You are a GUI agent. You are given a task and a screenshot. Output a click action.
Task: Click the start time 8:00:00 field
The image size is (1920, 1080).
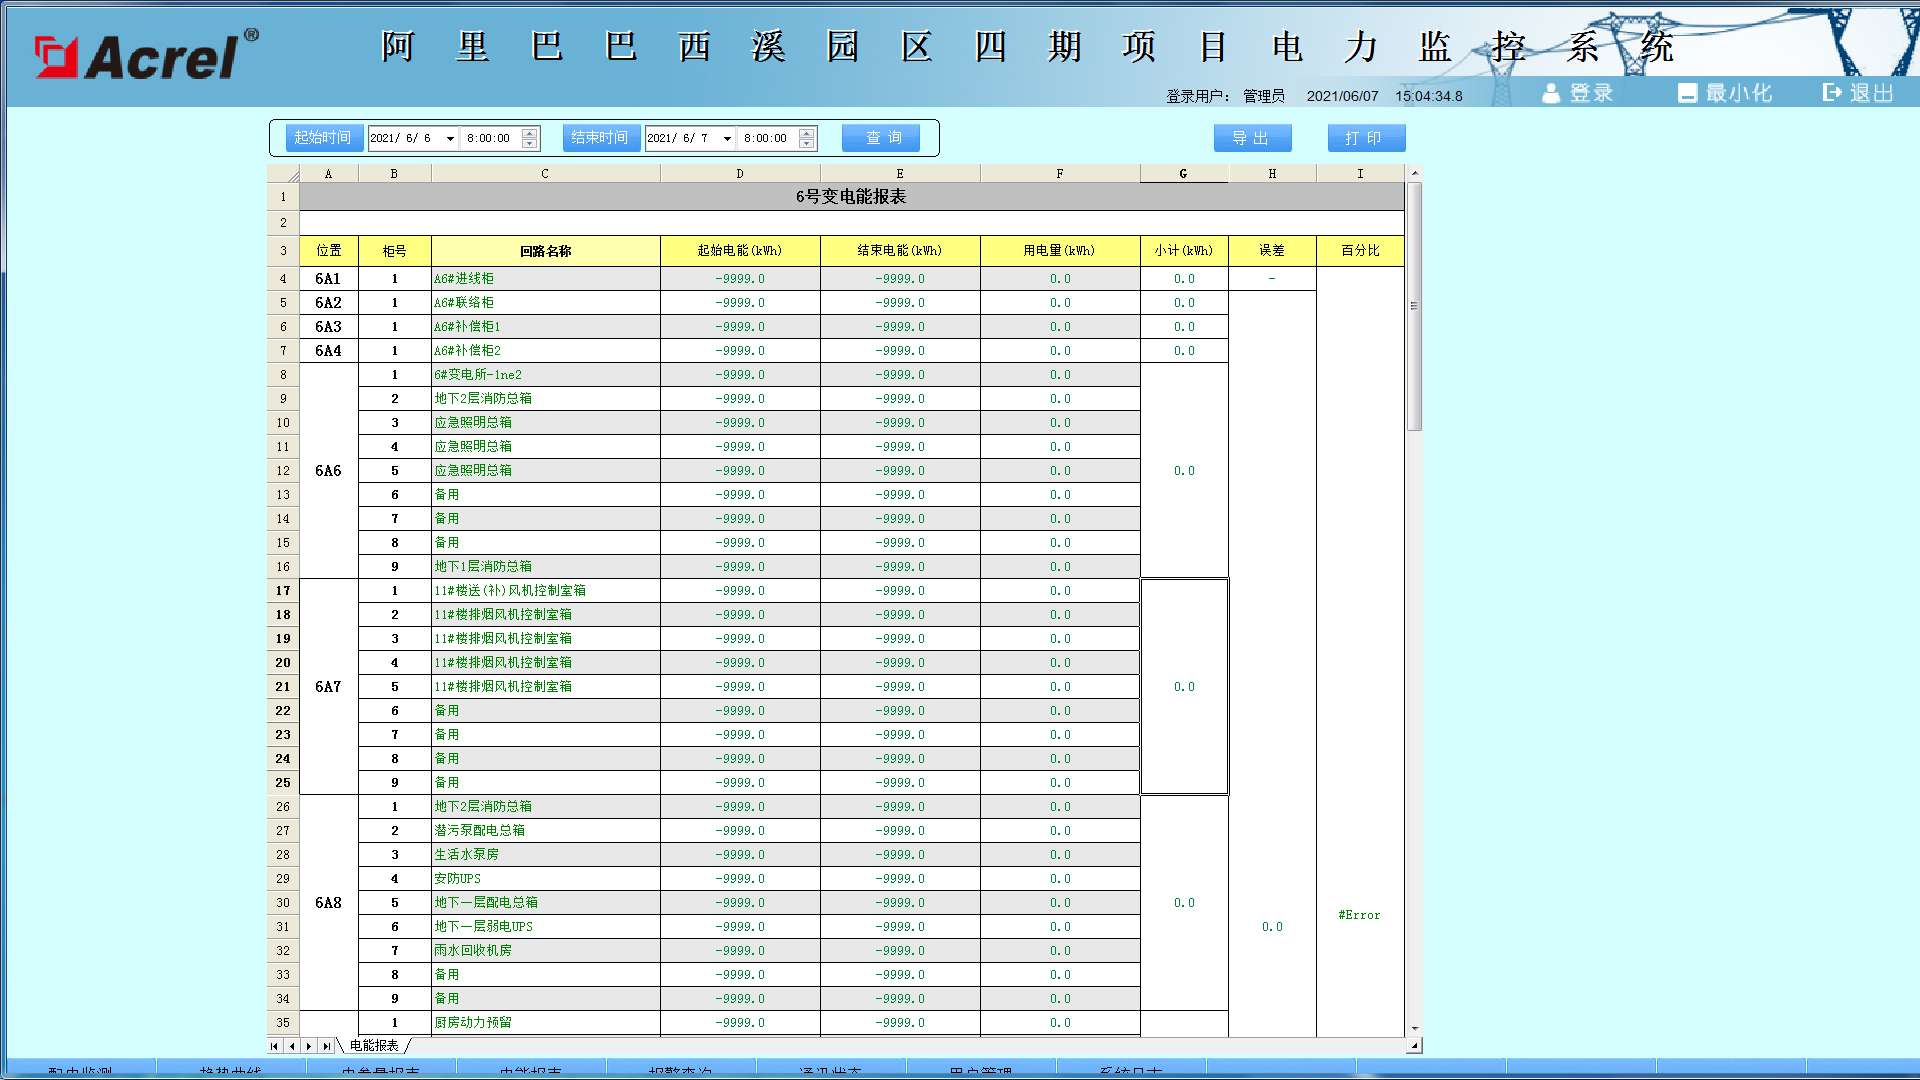[x=490, y=139]
